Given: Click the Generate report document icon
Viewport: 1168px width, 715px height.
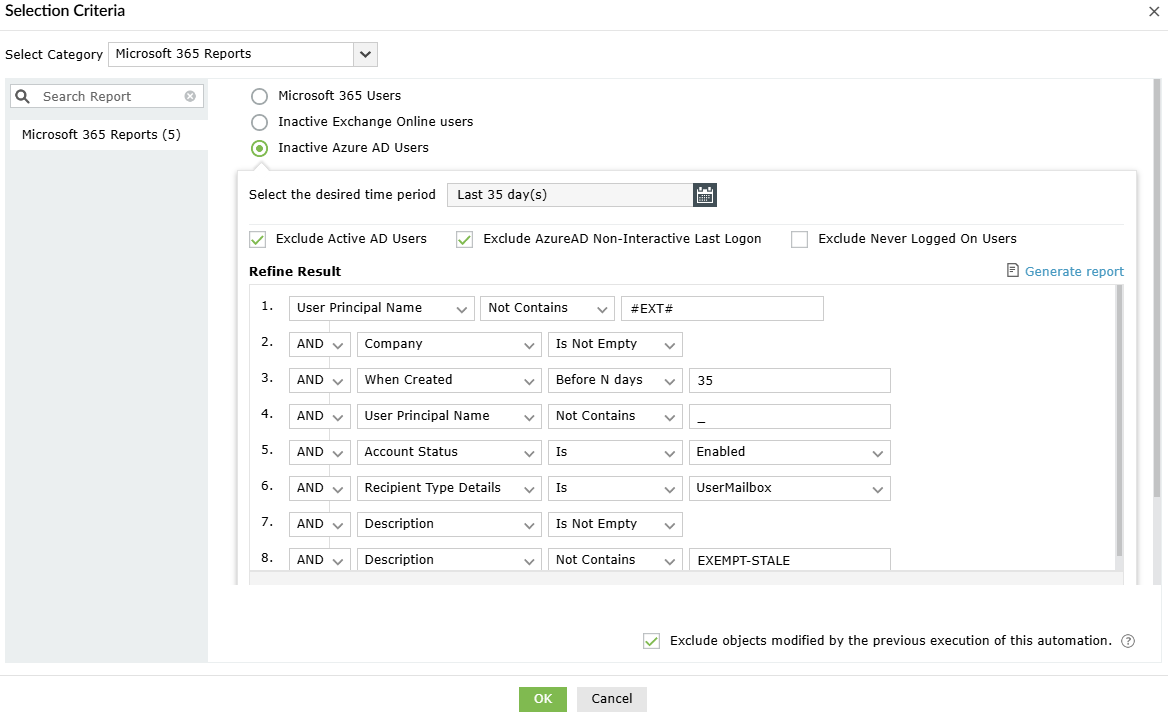Looking at the screenshot, I should tap(1013, 271).
